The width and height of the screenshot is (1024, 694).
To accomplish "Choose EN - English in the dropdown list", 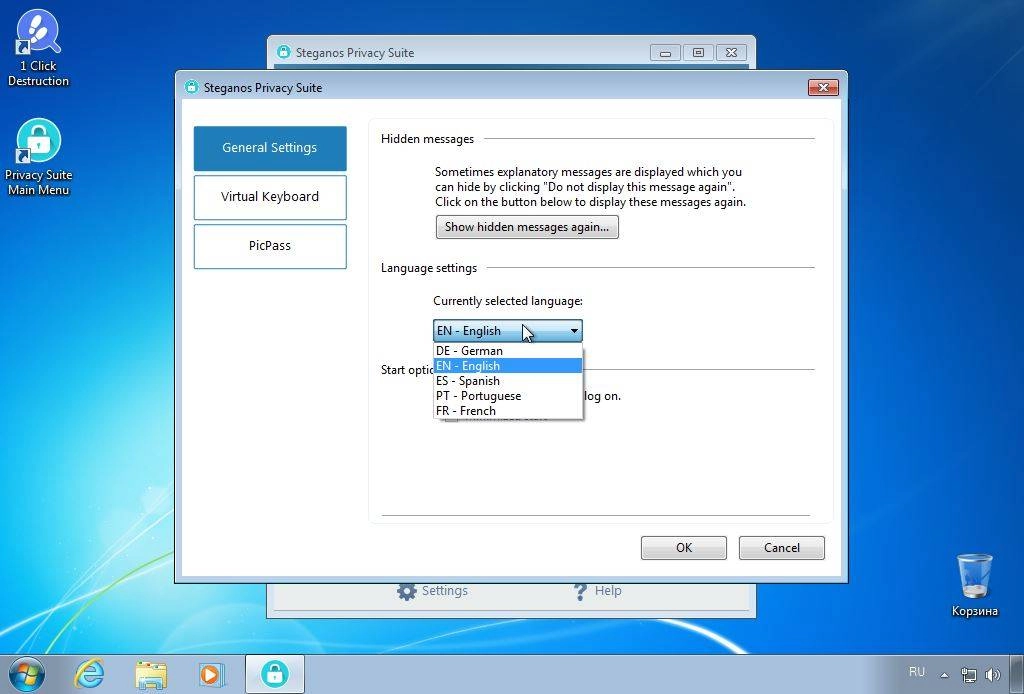I will (x=508, y=366).
